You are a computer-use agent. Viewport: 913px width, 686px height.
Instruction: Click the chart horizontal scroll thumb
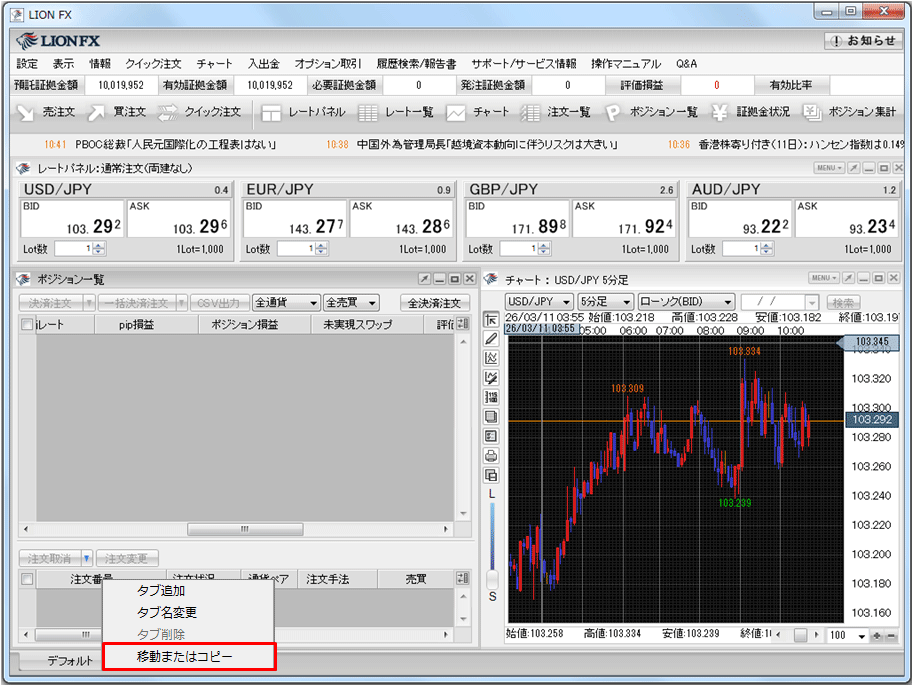[x=801, y=635]
